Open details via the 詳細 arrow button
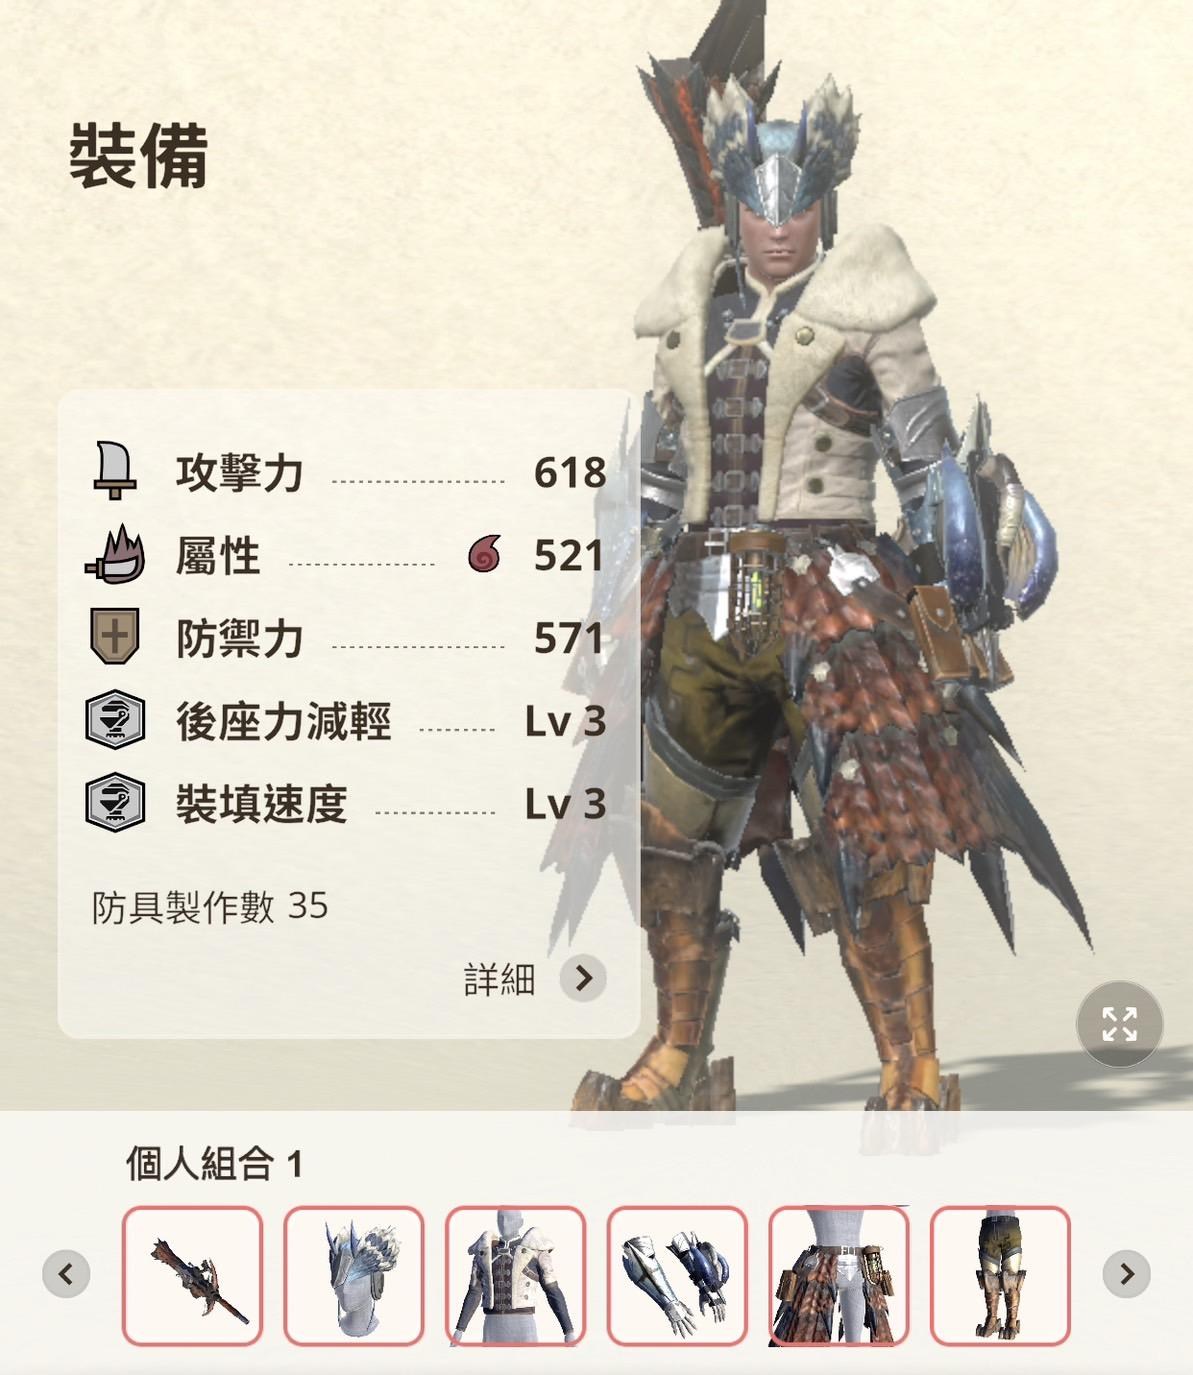The image size is (1193, 1375). point(584,978)
